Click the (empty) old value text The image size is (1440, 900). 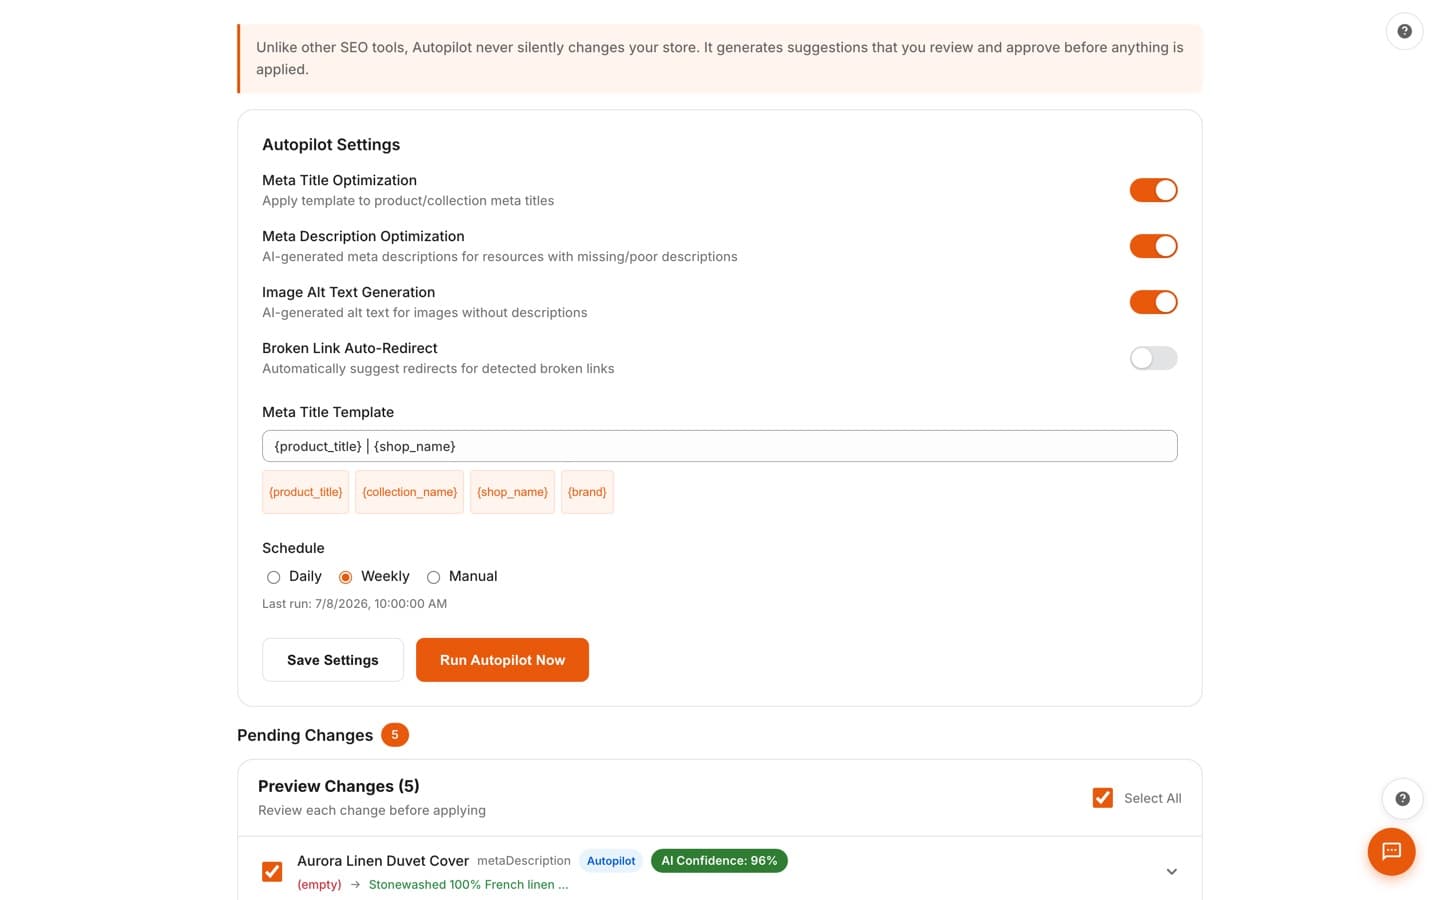click(x=319, y=885)
